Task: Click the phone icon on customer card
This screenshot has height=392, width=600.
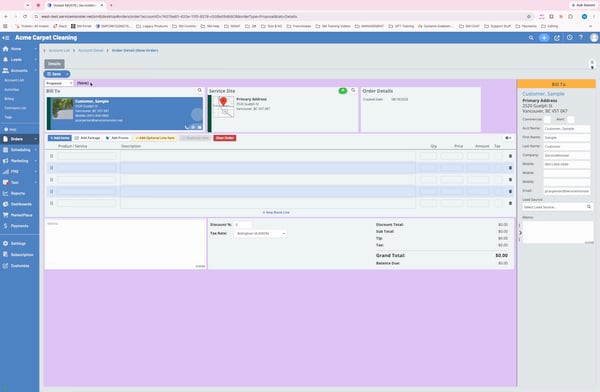Action: (187, 127)
